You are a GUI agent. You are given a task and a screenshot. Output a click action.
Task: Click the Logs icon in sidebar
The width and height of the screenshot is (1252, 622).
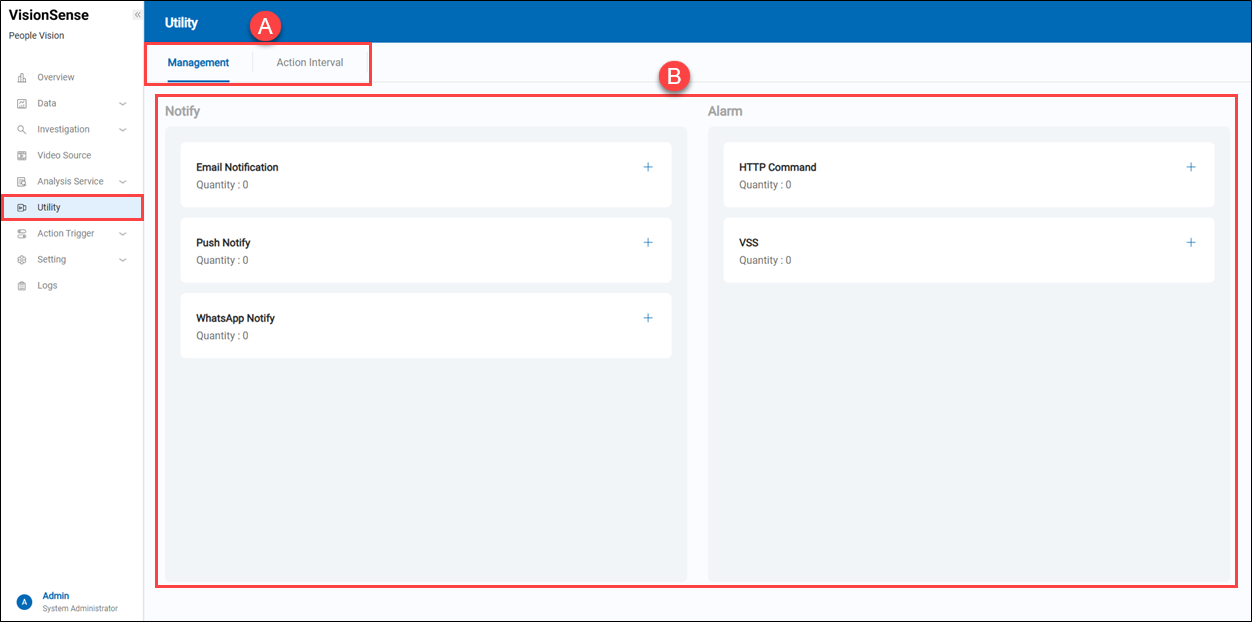pyautogui.click(x=22, y=286)
